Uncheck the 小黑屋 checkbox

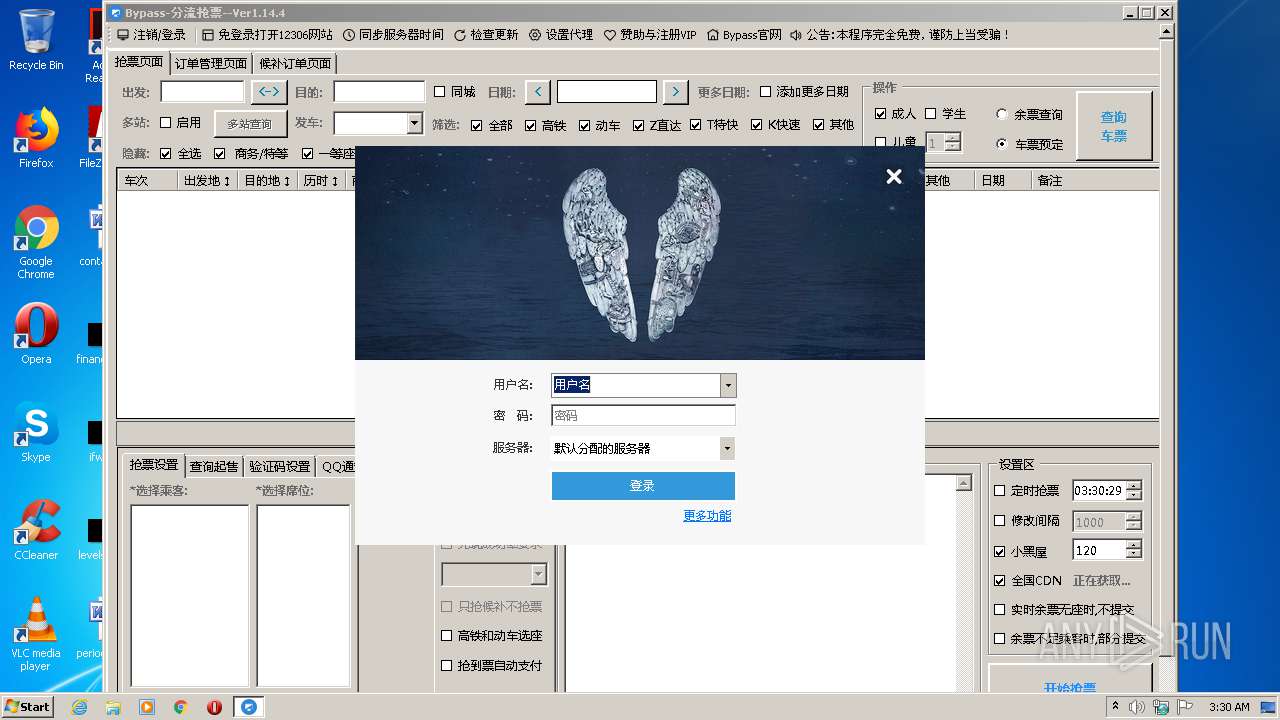(1000, 551)
